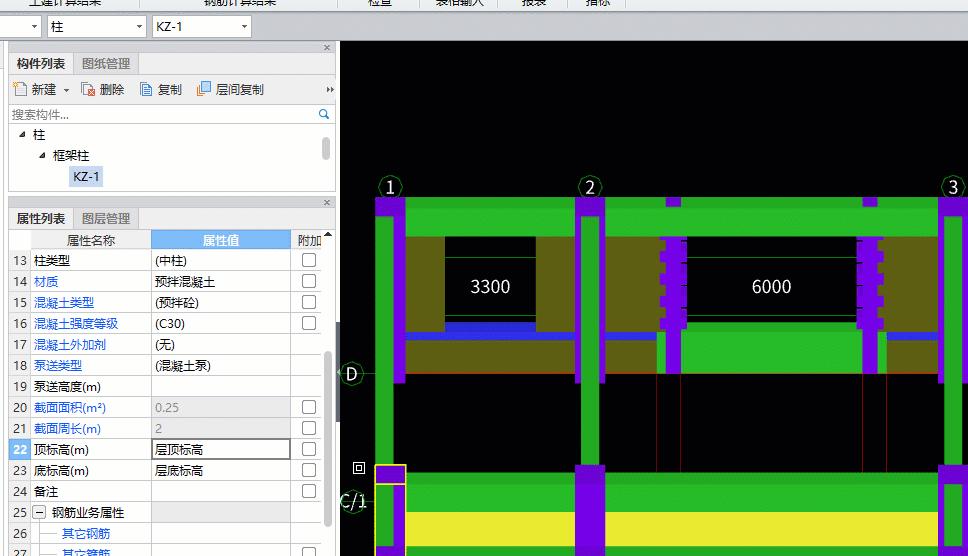Click the 搜索构件 search input field

(160, 115)
